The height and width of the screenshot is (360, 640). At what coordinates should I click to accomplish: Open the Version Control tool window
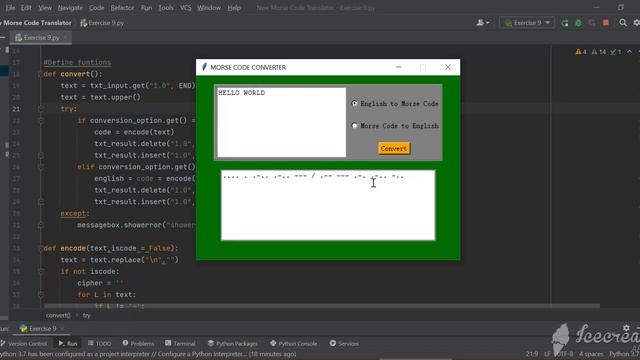24,343
